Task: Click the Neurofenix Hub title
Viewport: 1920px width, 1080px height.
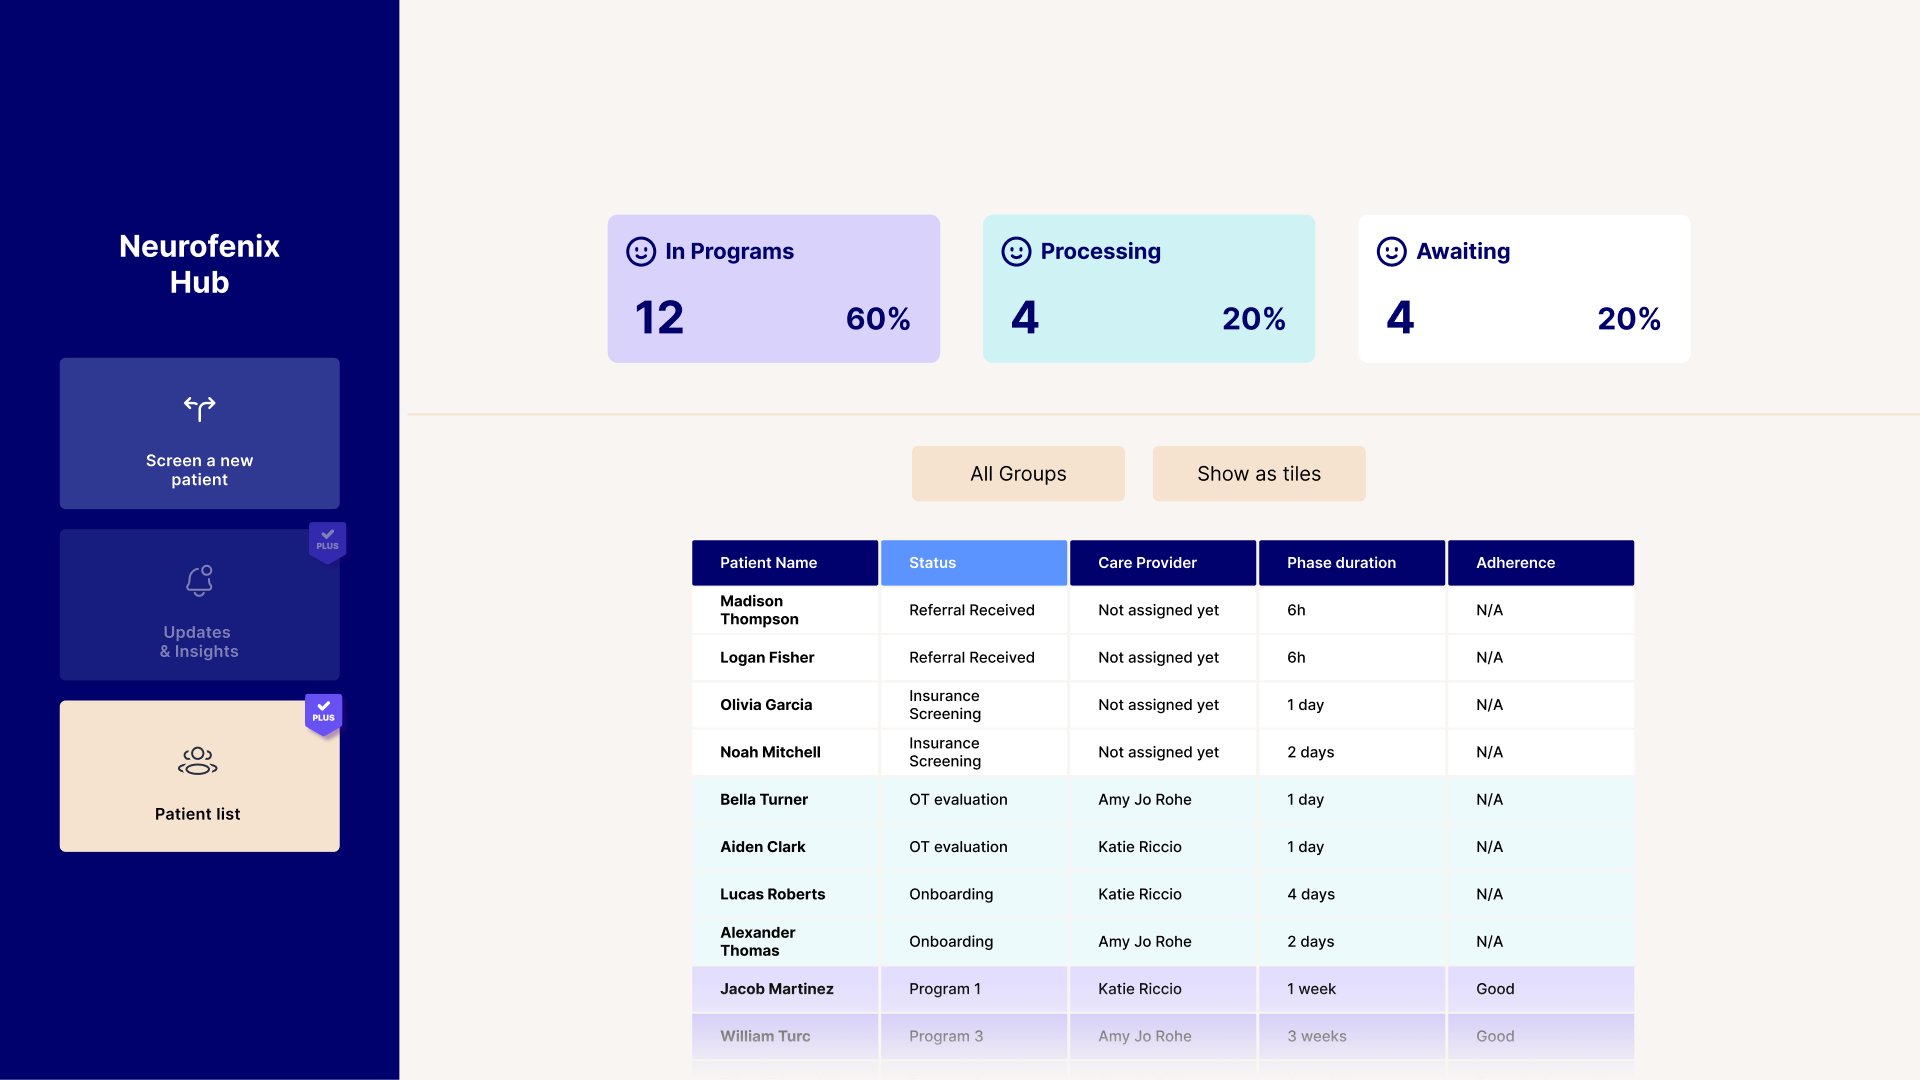Action: [199, 264]
